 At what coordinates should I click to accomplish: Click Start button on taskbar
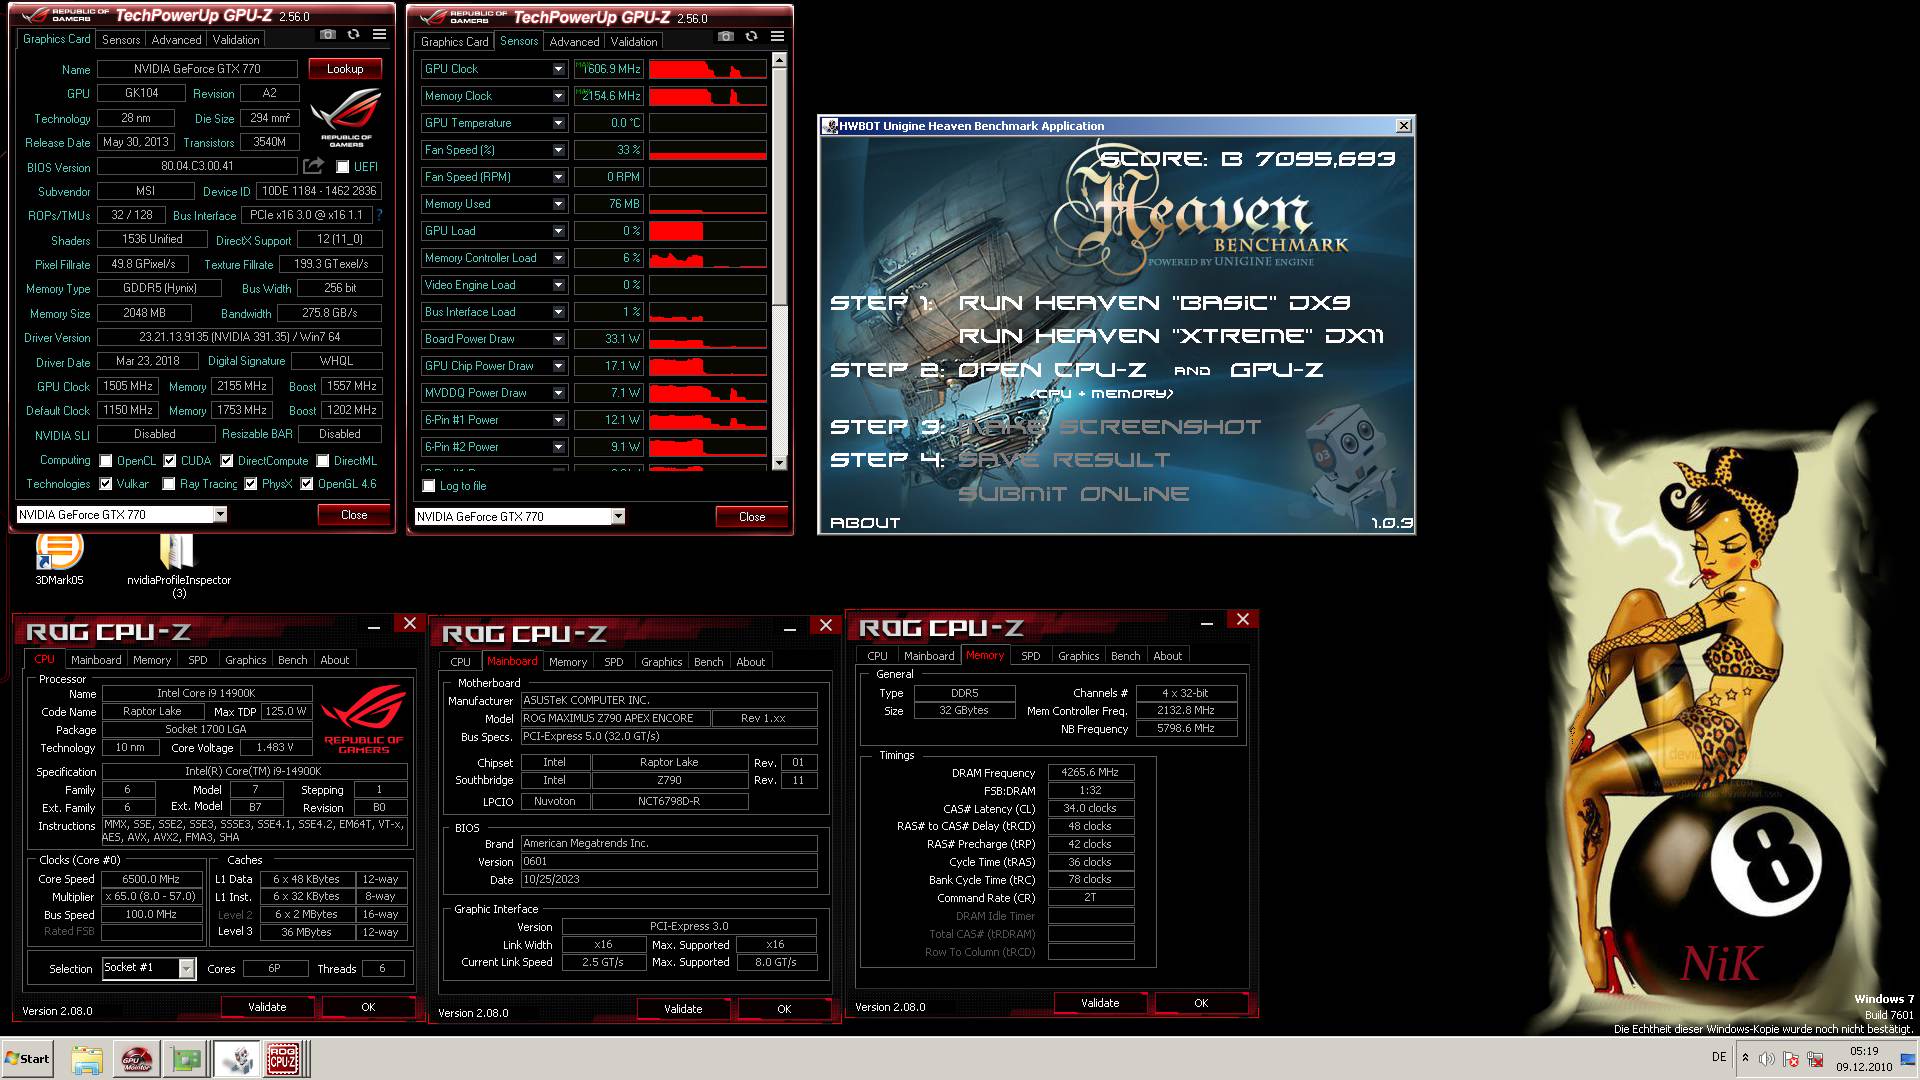click(x=27, y=1059)
